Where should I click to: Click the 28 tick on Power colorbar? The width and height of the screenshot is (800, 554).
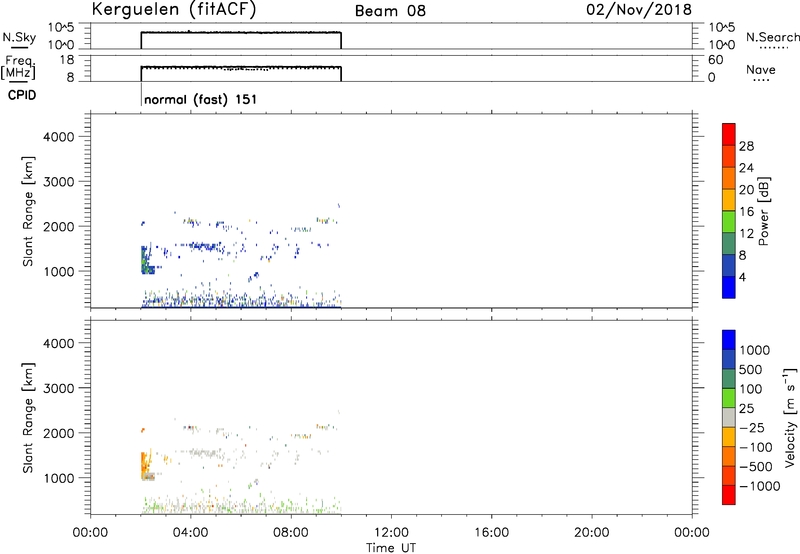[x=746, y=146]
